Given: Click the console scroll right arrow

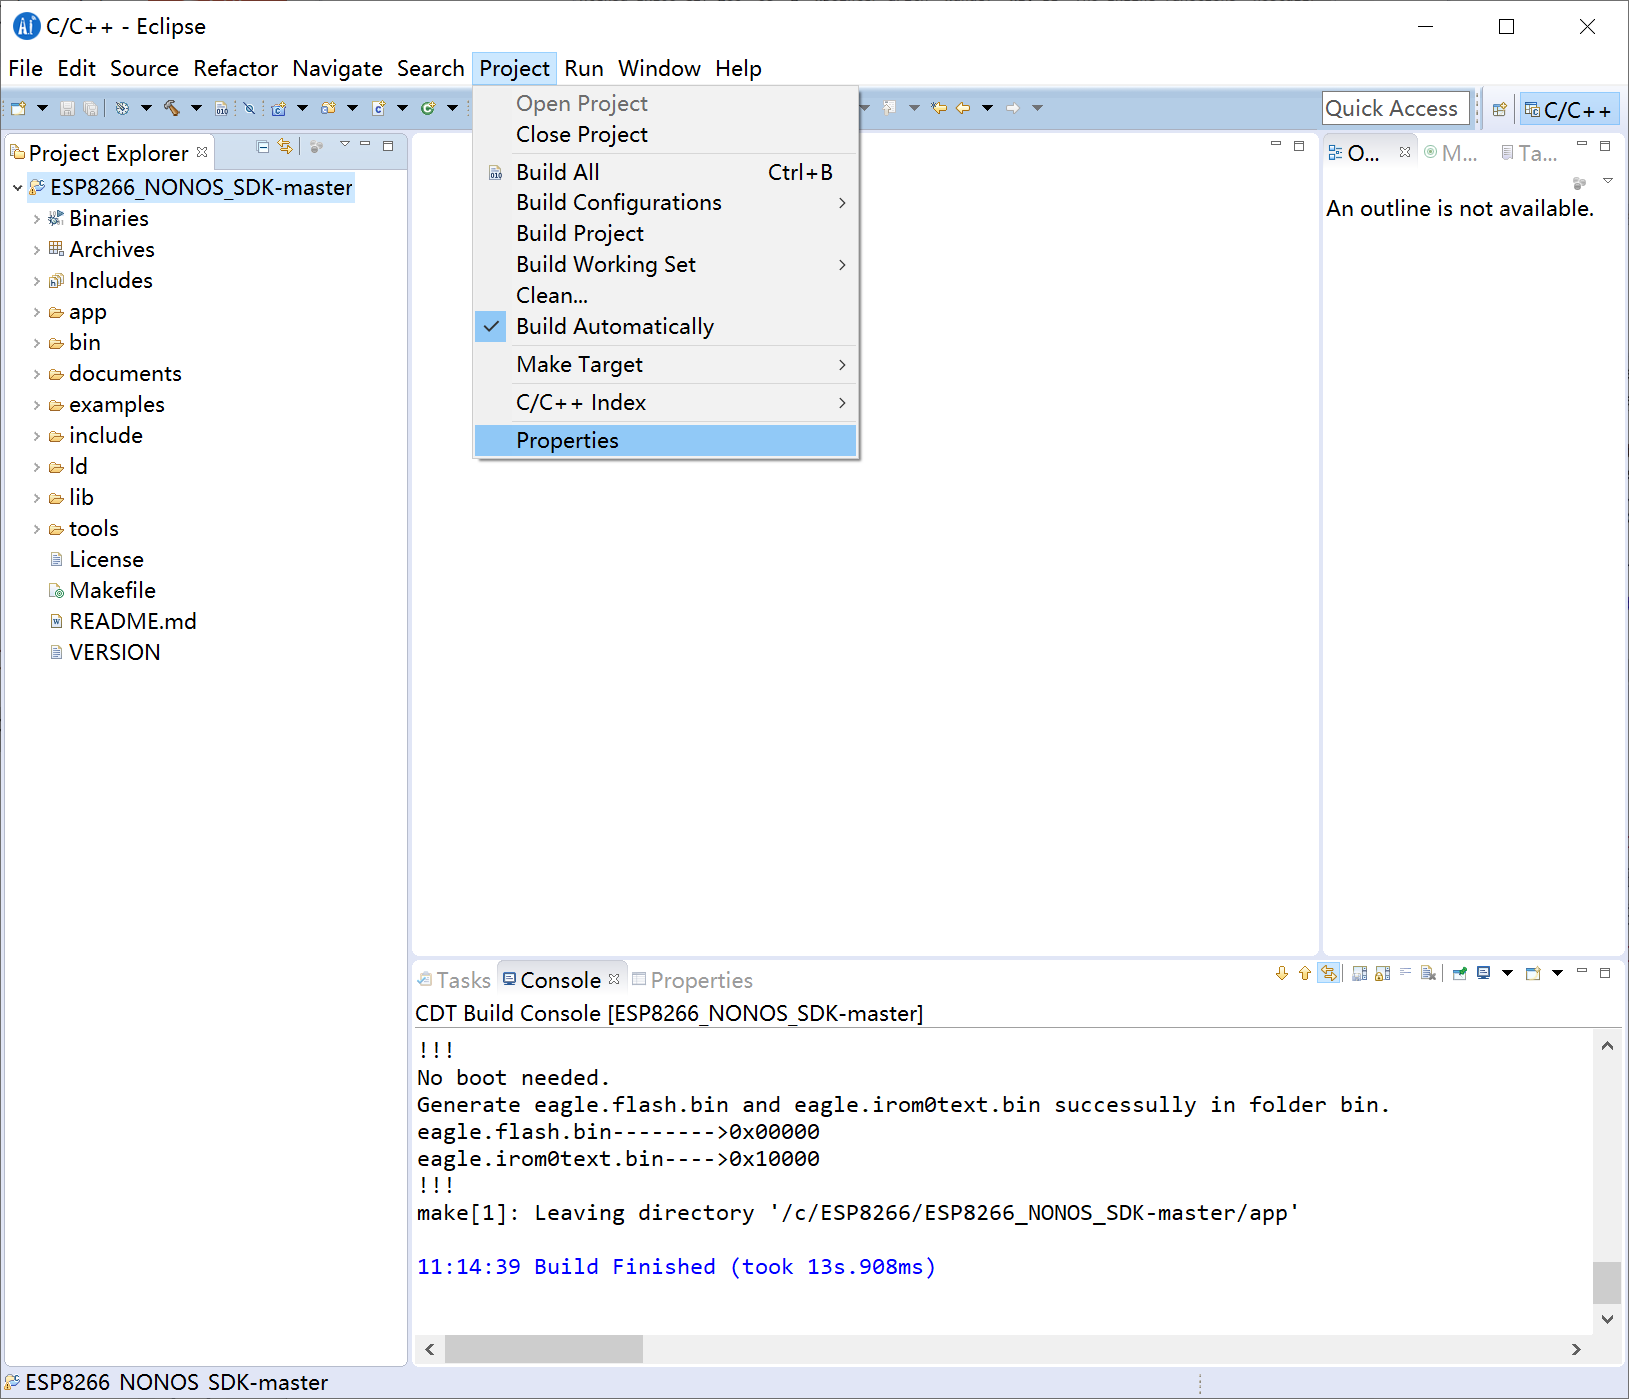Looking at the screenshot, I should [1576, 1349].
